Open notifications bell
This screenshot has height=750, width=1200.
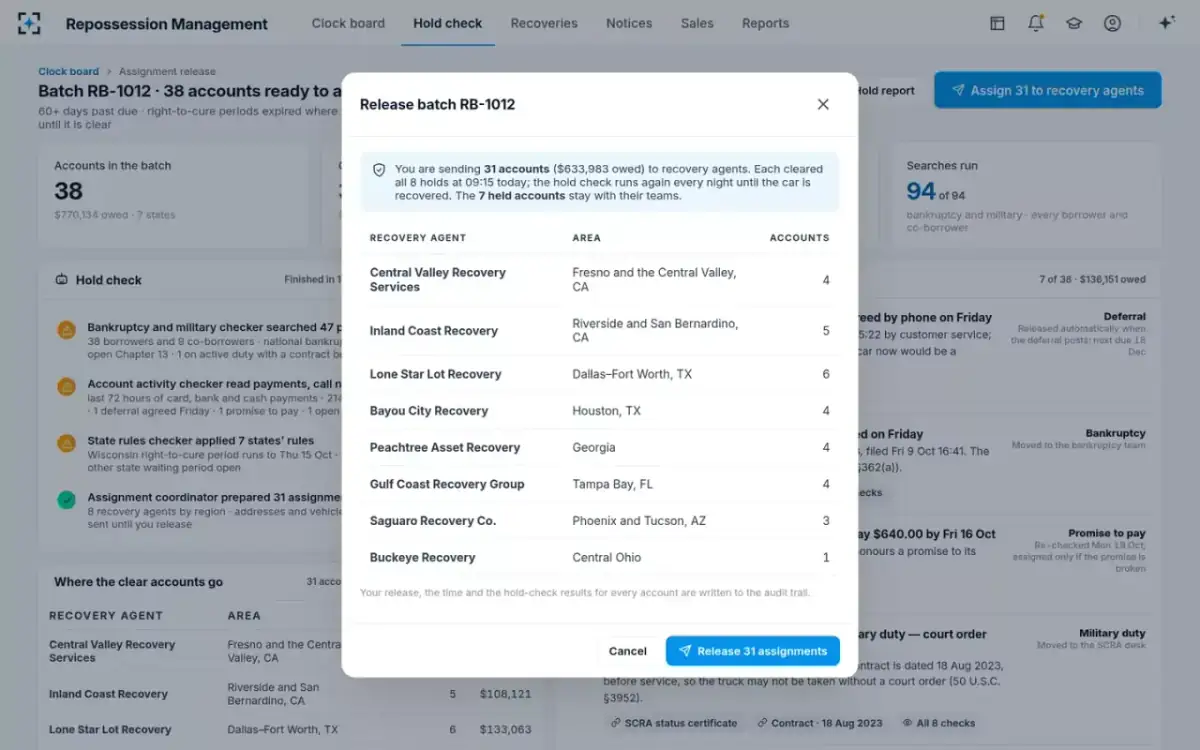point(1036,23)
